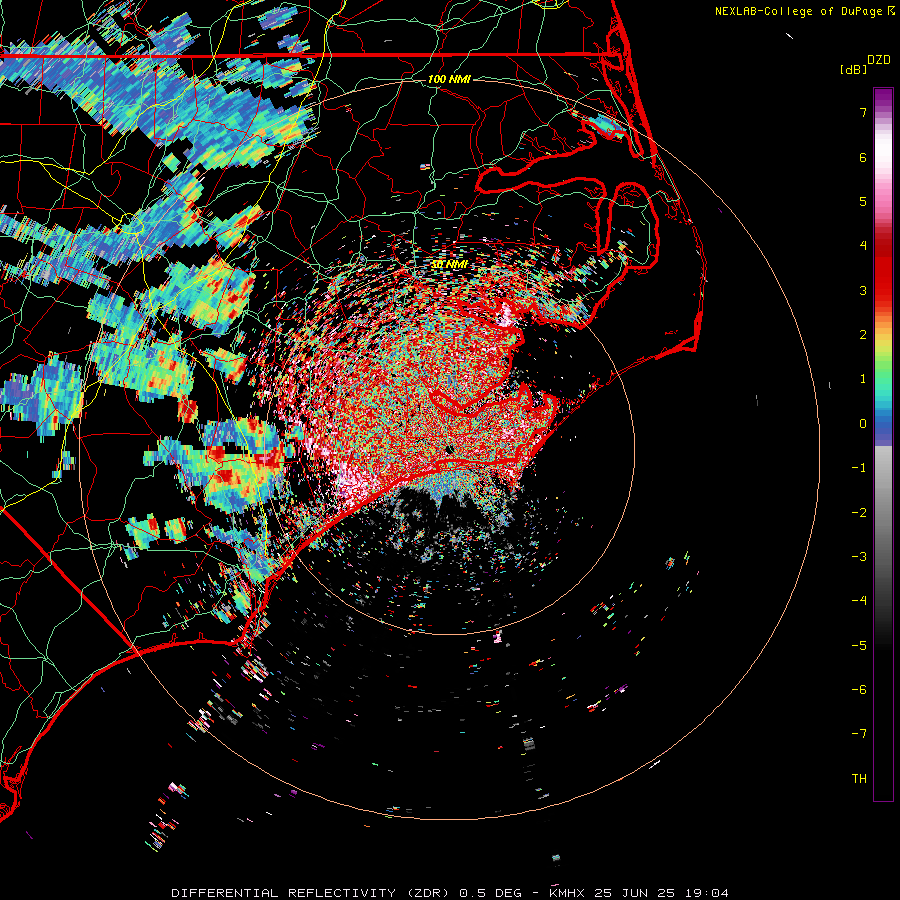Click the 0 scale label

pyautogui.click(x=863, y=424)
